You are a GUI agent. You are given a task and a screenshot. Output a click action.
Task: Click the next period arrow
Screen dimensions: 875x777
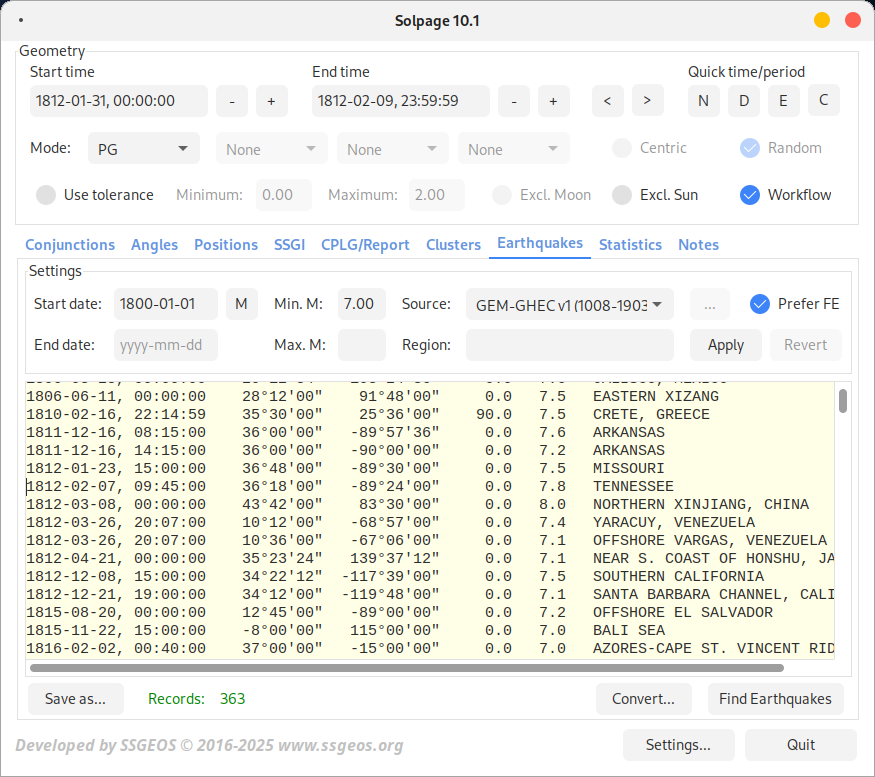click(x=647, y=100)
